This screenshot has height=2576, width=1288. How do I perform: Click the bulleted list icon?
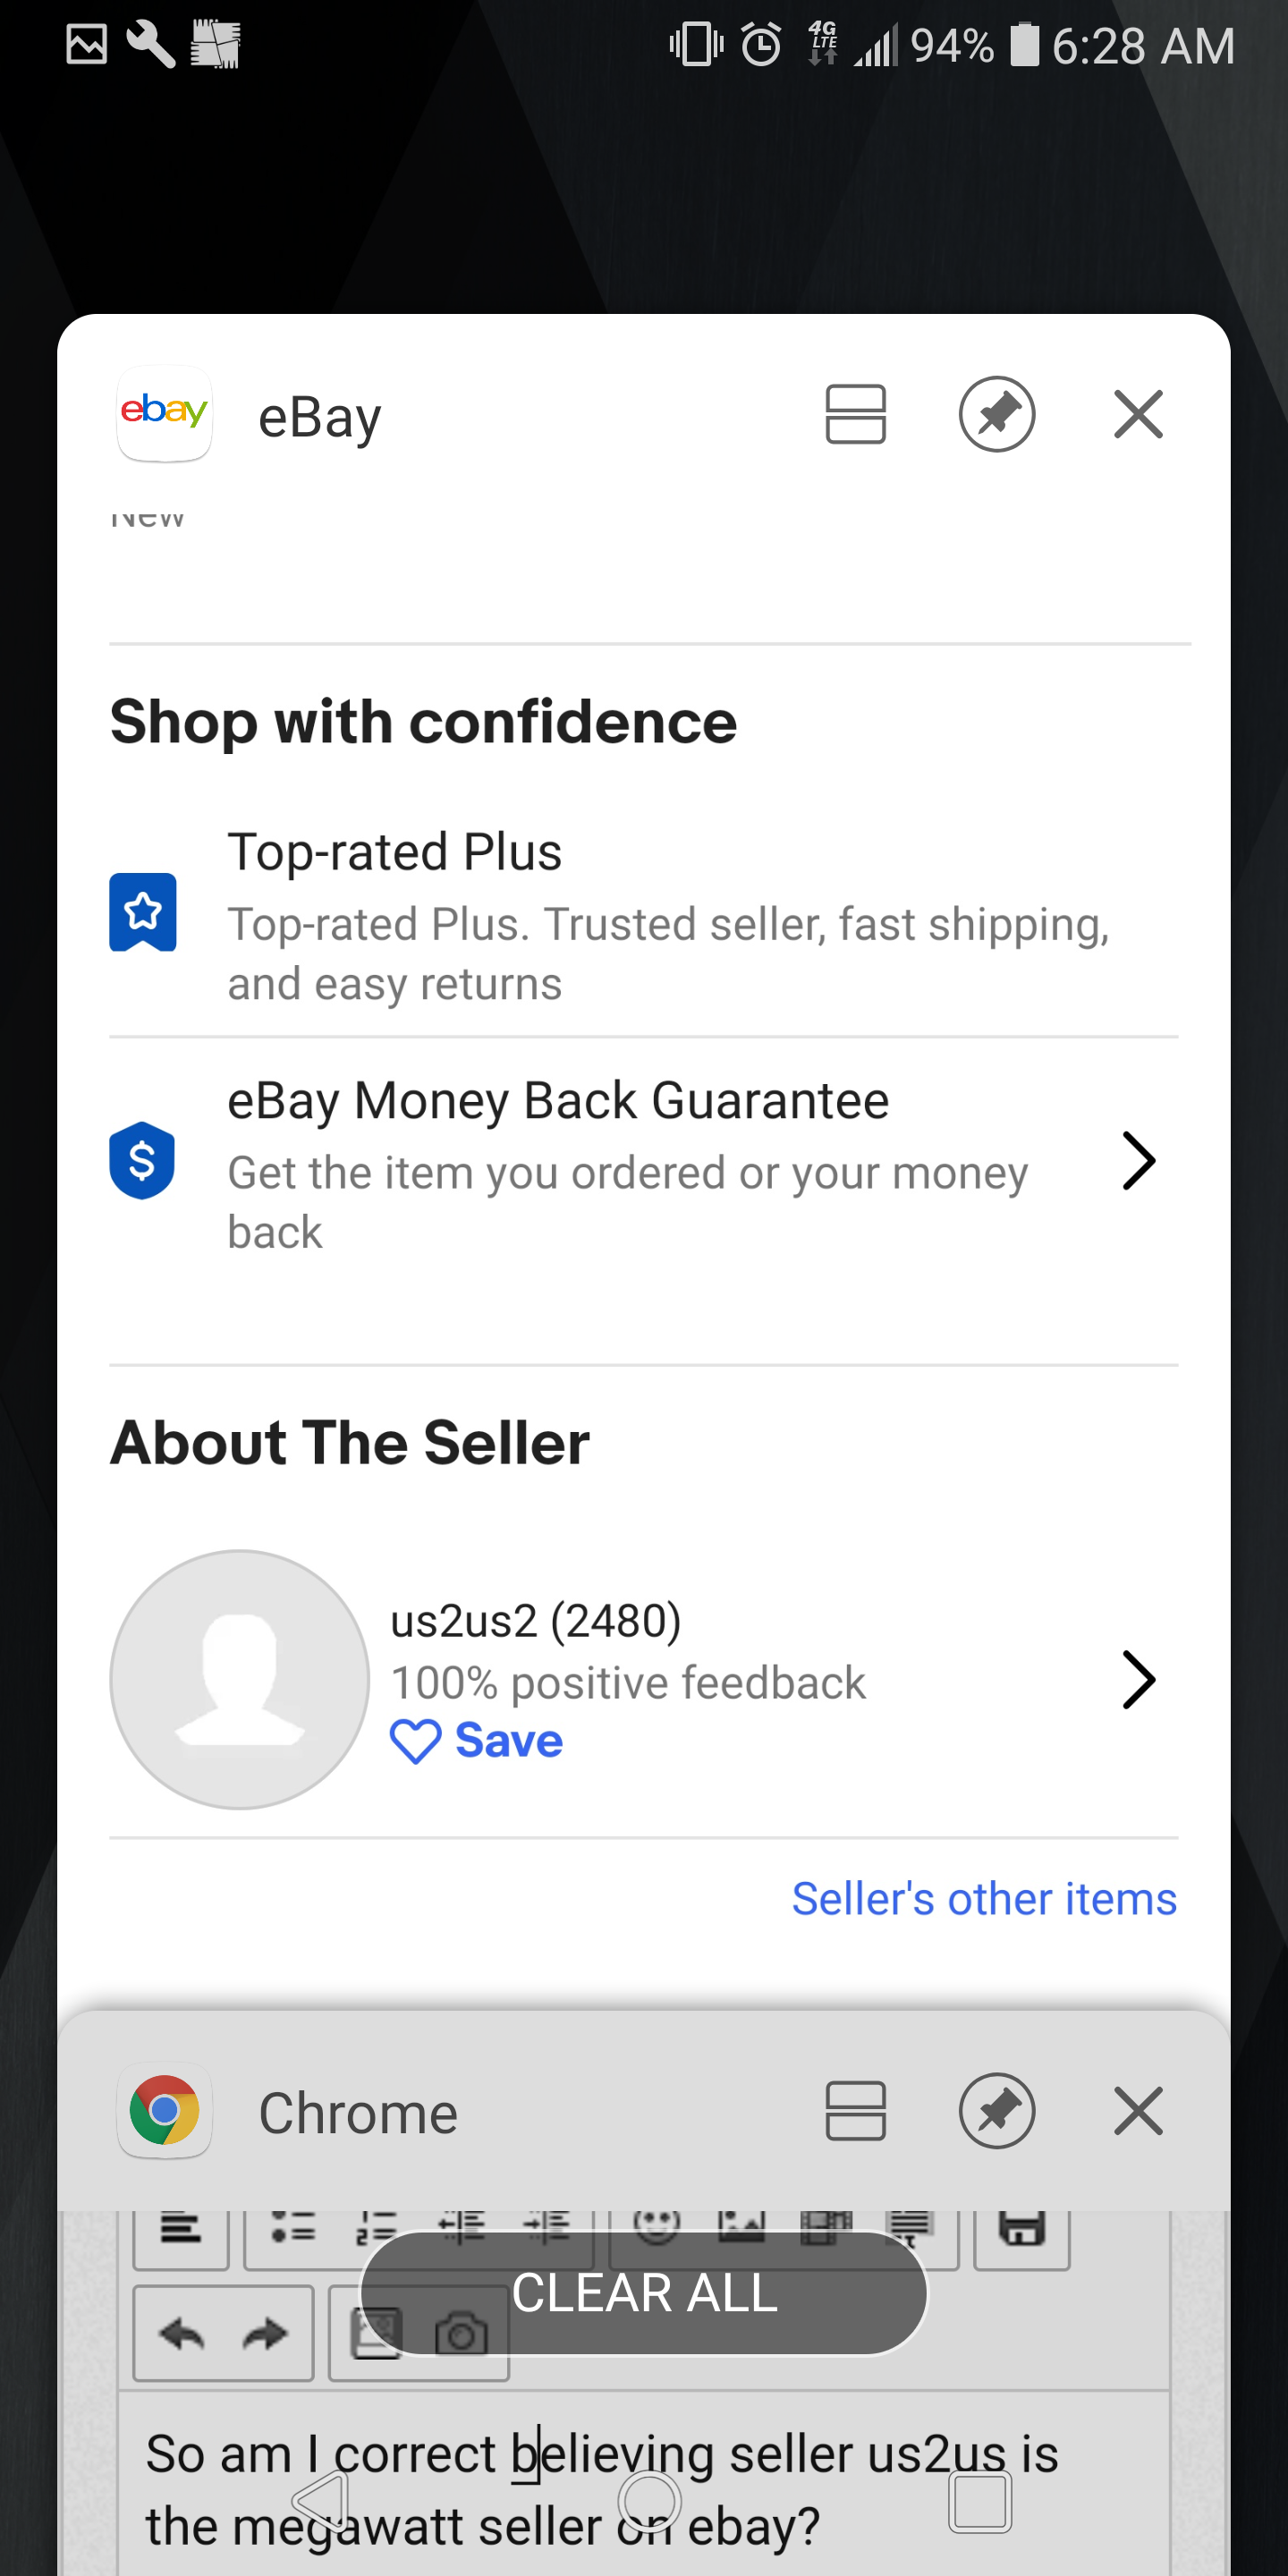pos(293,2228)
